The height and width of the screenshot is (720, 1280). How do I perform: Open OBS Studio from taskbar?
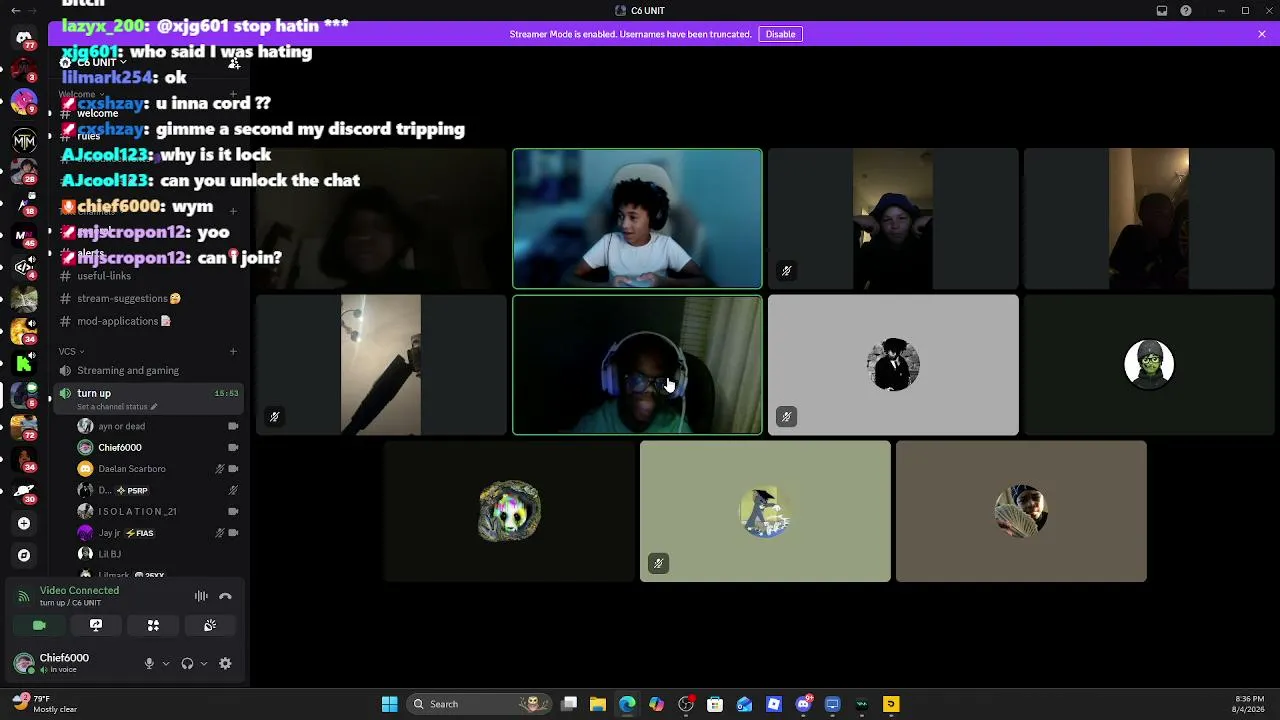[x=686, y=704]
